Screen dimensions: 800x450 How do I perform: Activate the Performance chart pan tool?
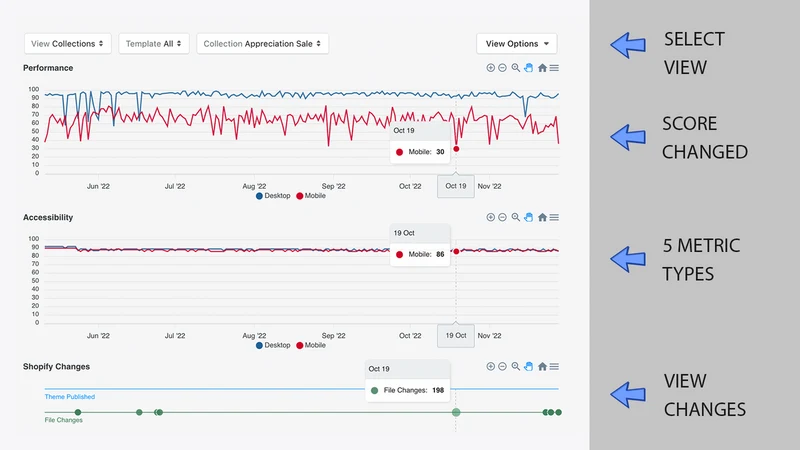point(529,68)
